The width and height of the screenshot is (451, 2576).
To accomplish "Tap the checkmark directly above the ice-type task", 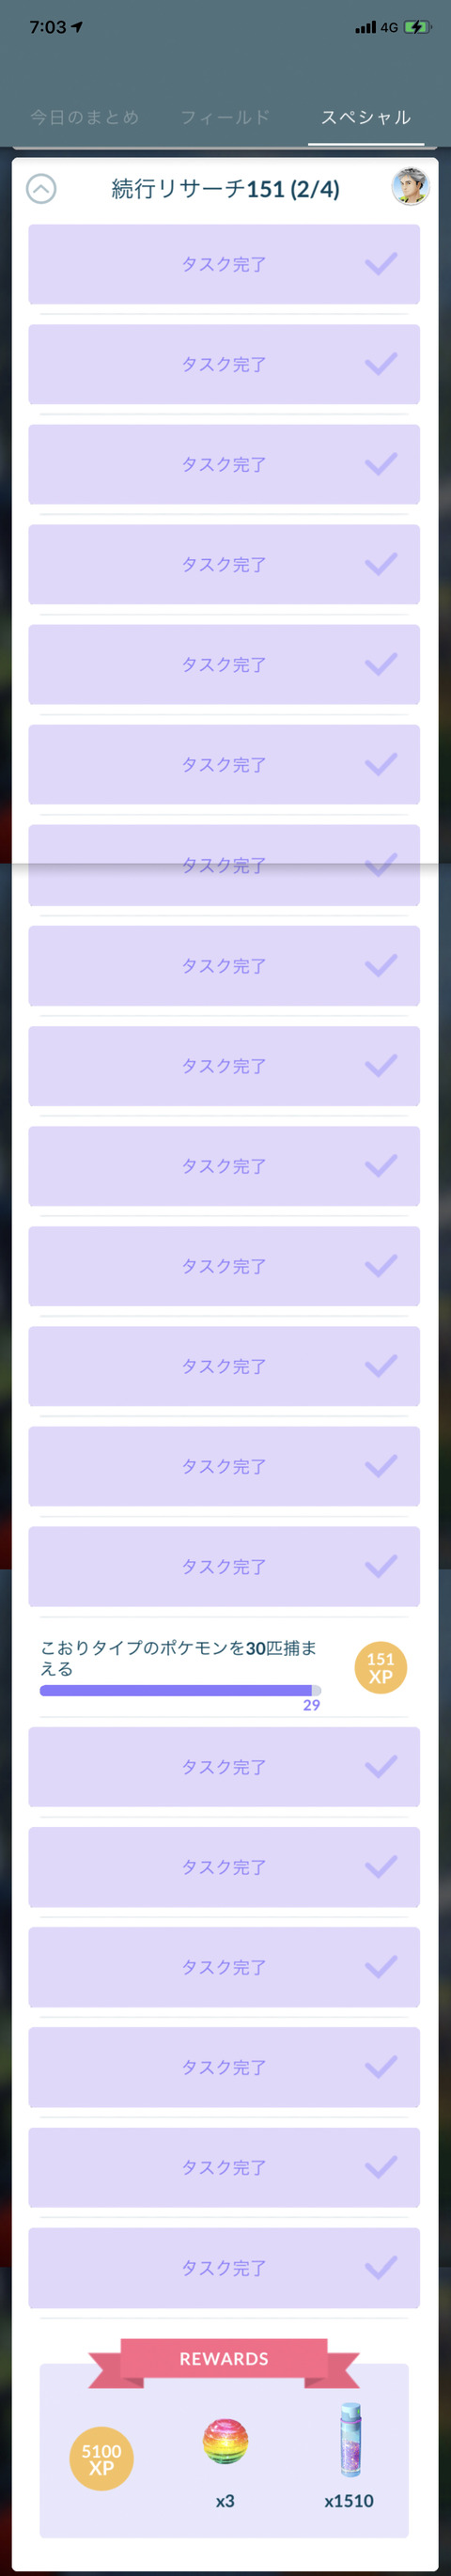I will [x=381, y=1566].
